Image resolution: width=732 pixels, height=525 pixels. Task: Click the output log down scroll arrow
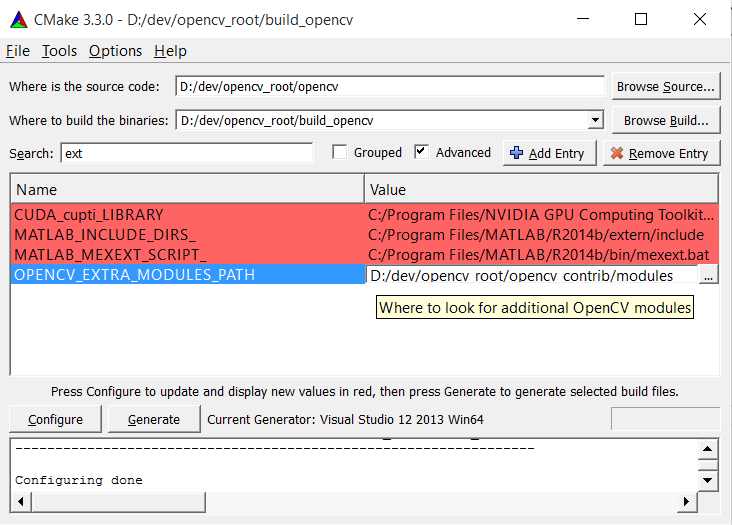[708, 480]
